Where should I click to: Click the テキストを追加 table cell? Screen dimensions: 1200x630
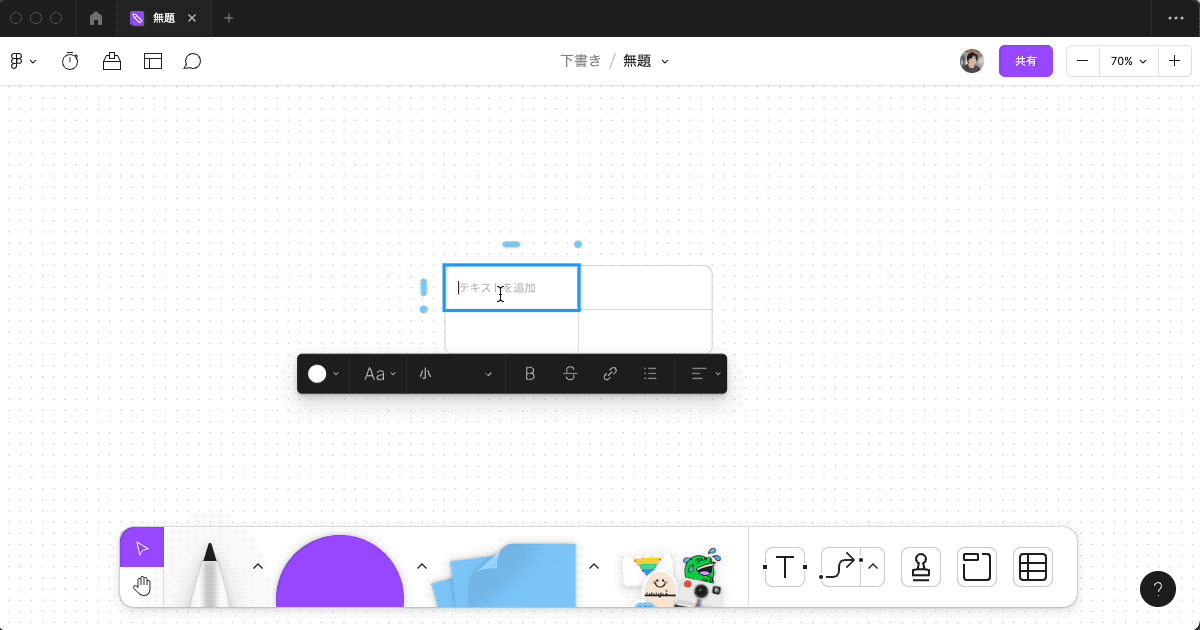[511, 288]
